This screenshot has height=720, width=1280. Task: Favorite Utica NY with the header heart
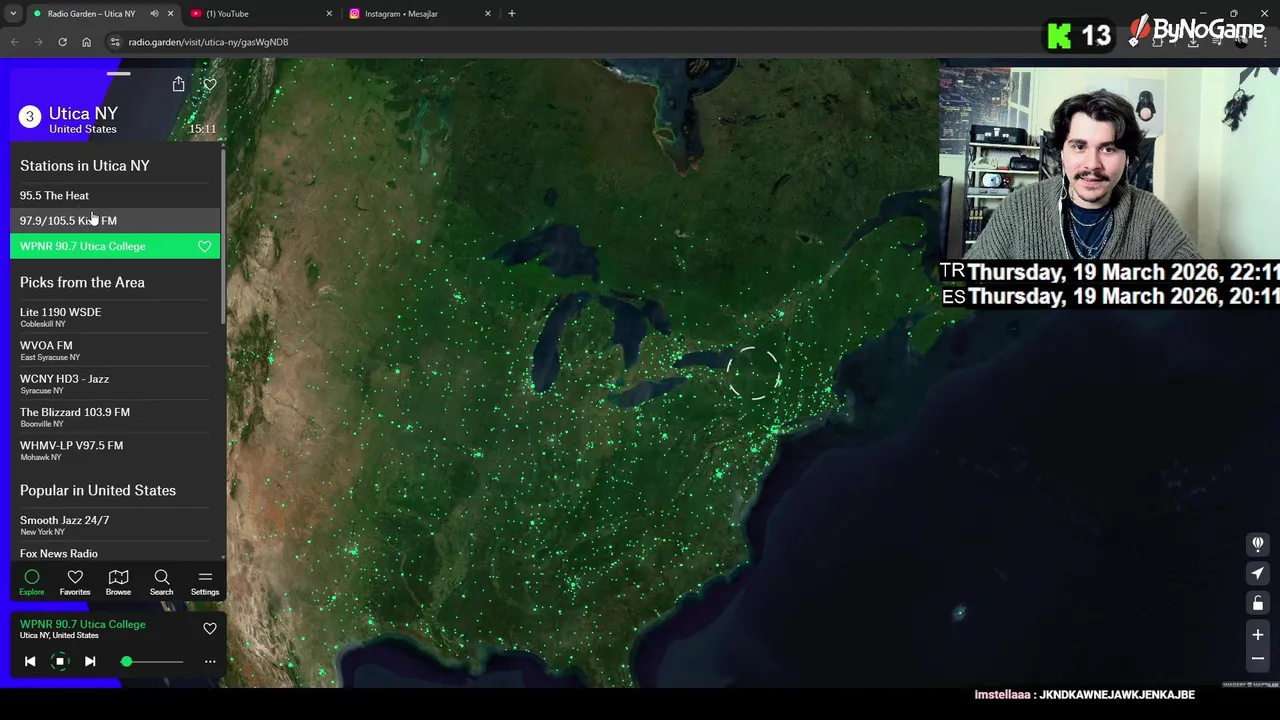pyautogui.click(x=210, y=84)
